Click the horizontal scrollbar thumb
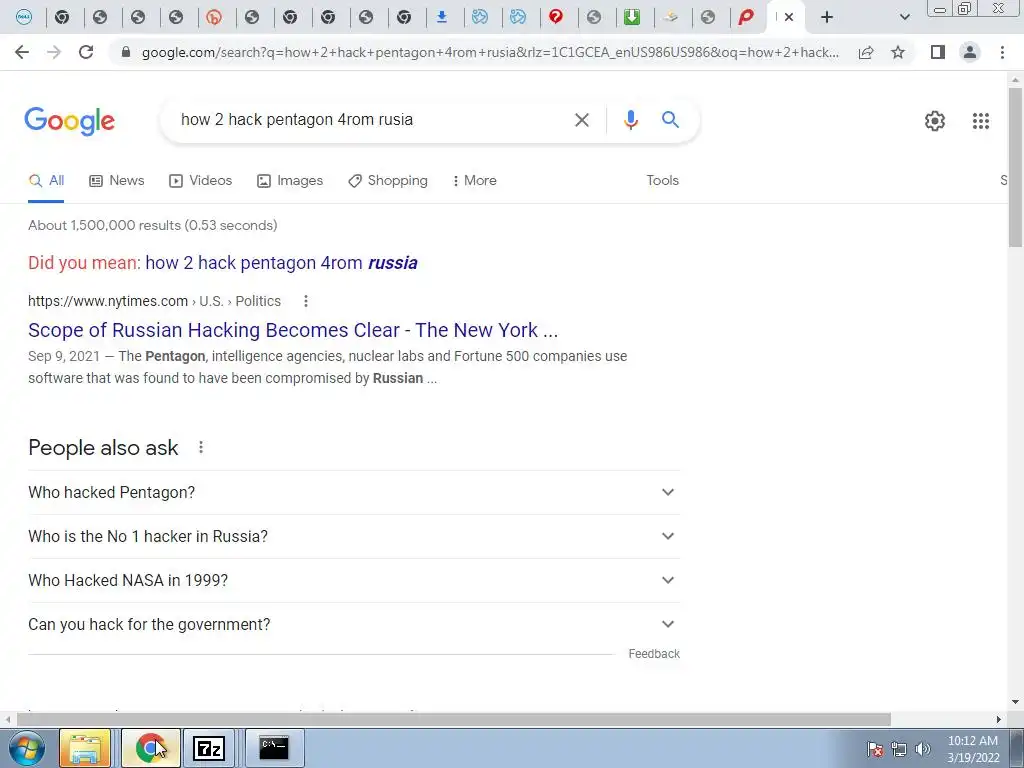This screenshot has height=768, width=1024. pos(453,719)
